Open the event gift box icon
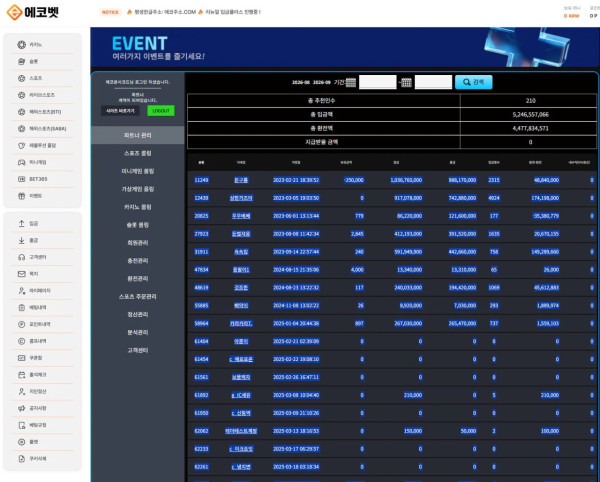Image resolution: width=600 pixels, height=482 pixels. (22, 196)
